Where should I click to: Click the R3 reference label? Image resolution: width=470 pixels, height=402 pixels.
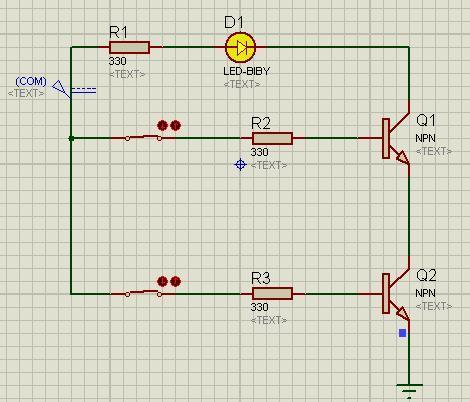(261, 278)
